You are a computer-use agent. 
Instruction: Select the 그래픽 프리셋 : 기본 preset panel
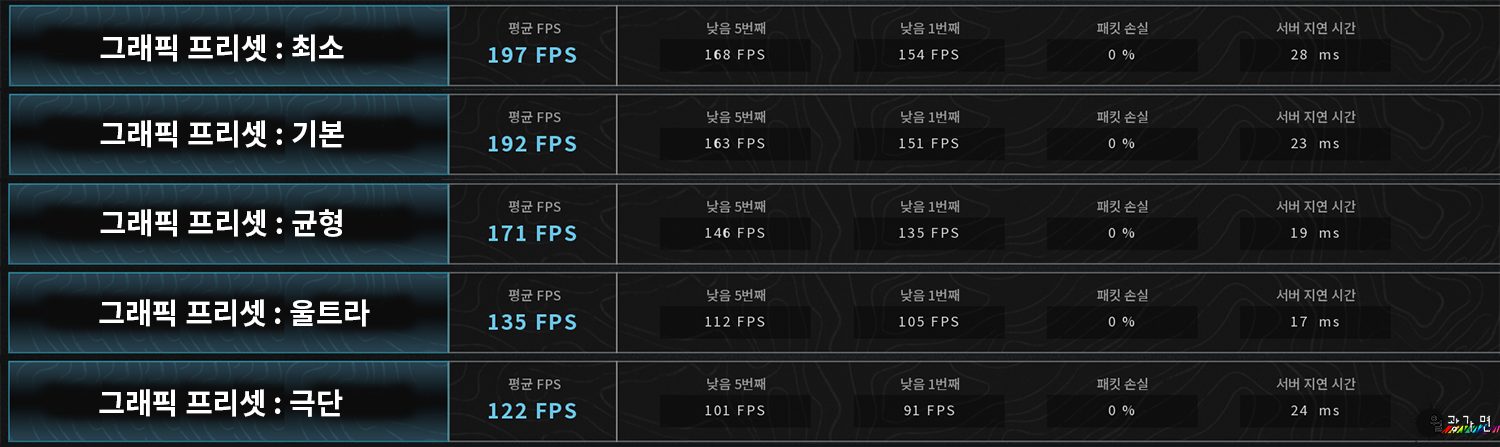pyautogui.click(x=228, y=135)
